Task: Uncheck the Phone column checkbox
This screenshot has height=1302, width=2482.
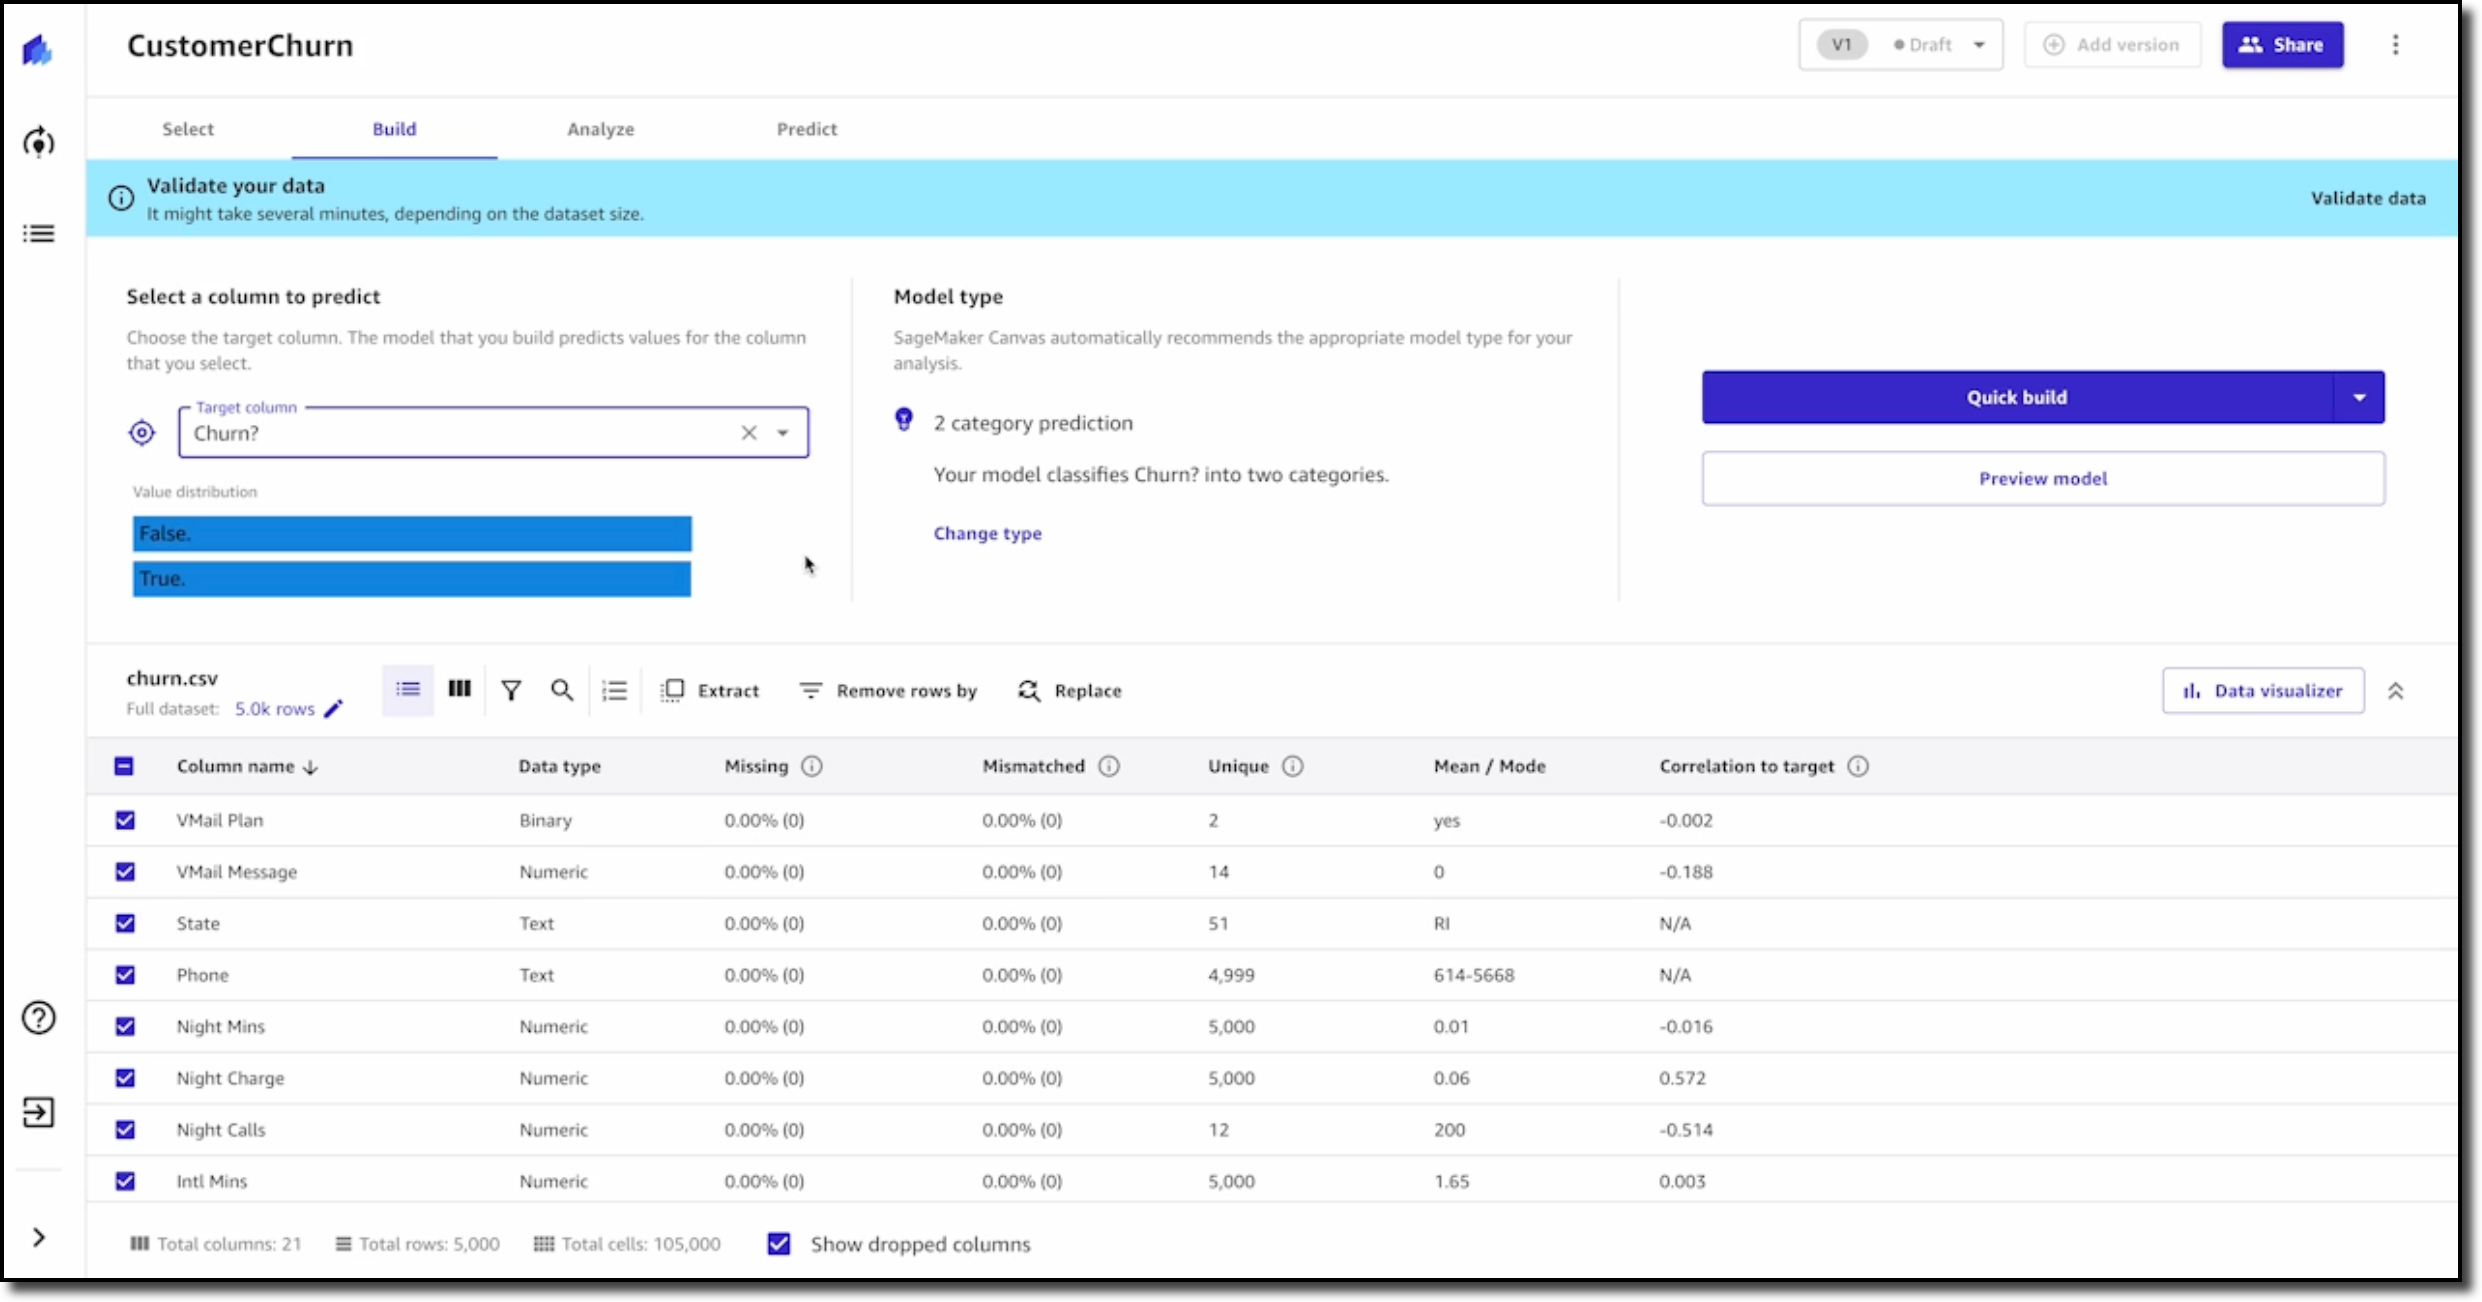Action: tap(125, 975)
